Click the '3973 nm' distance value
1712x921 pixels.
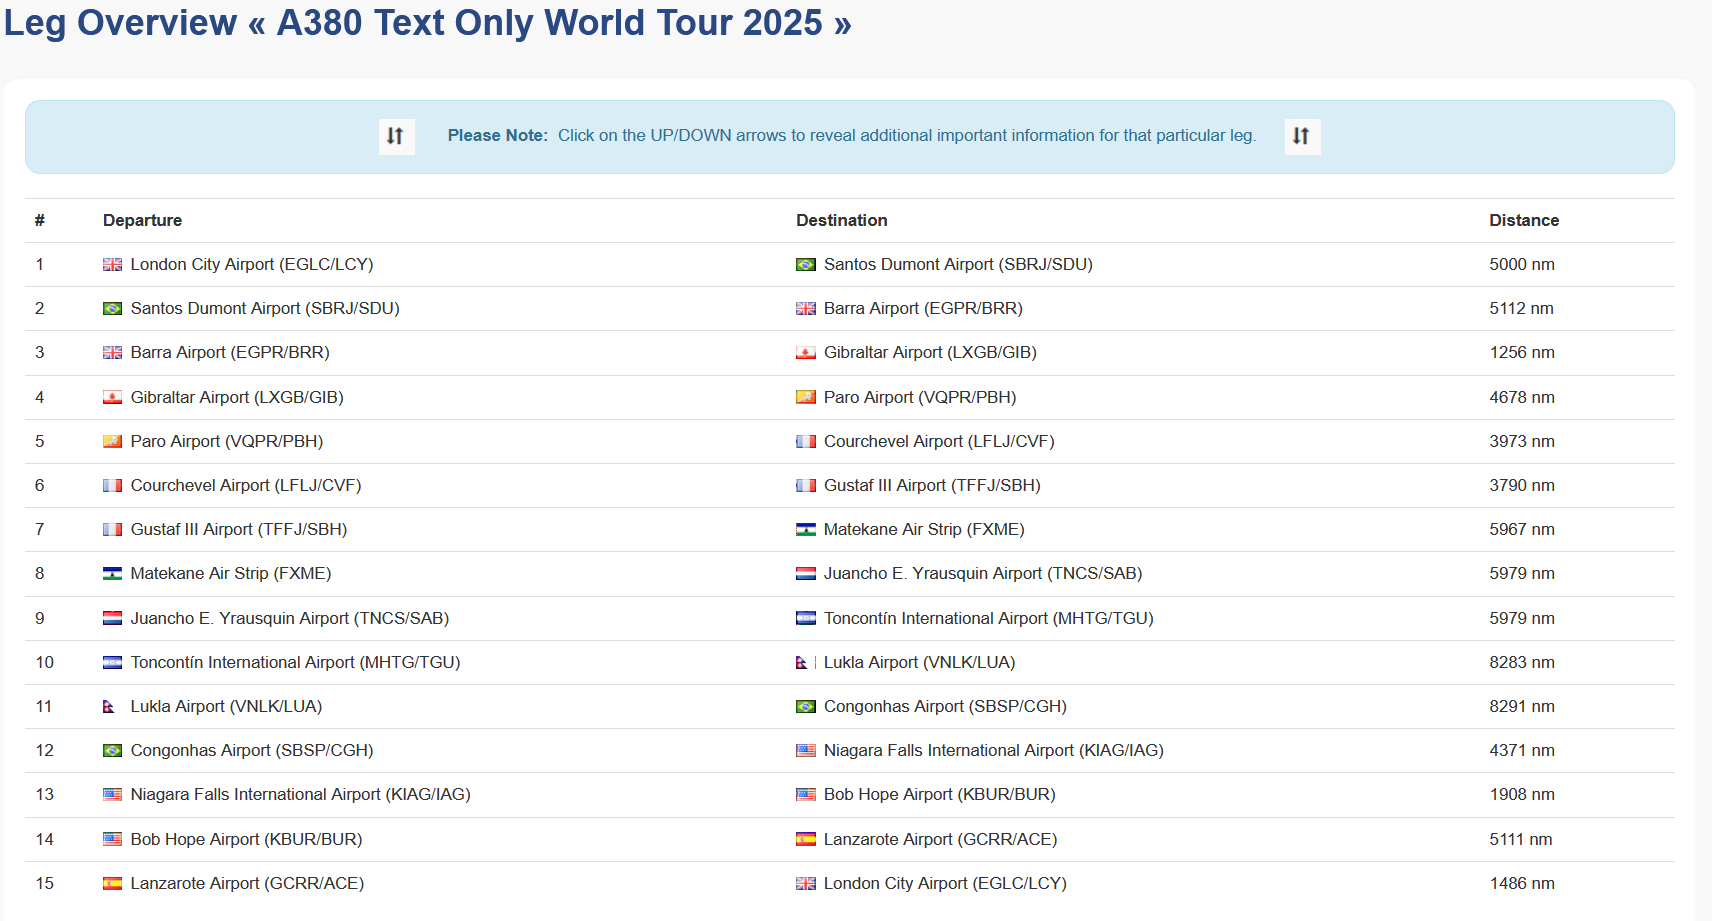coord(1522,442)
